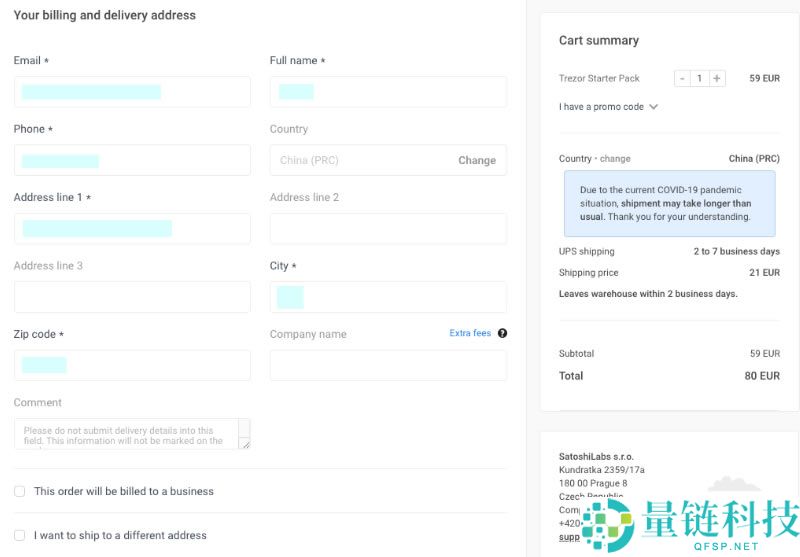Focus the Address line 3 field
Screen dimensions: 800x557
(132, 297)
